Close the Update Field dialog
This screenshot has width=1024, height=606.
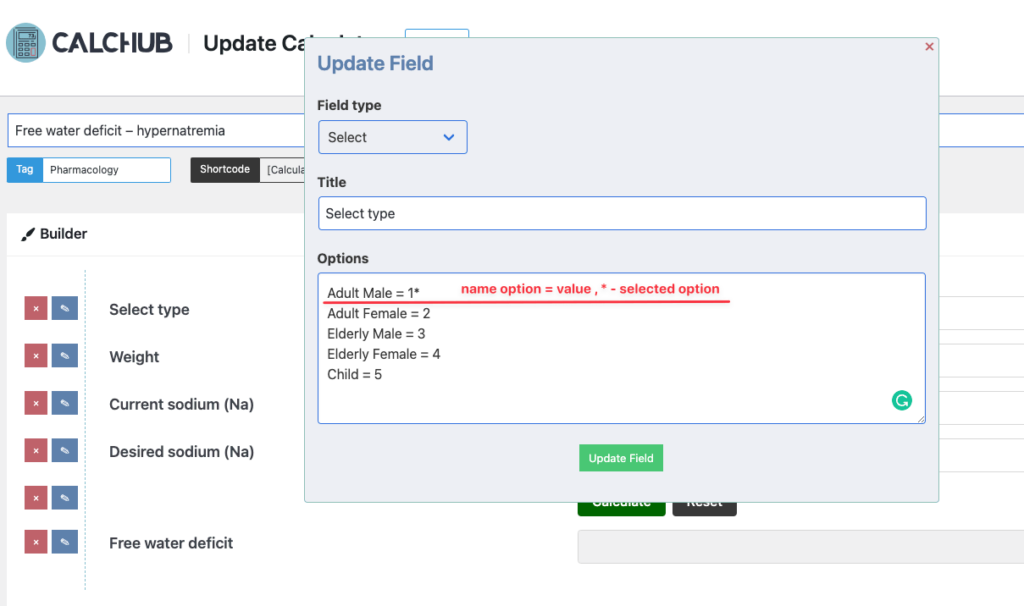click(x=928, y=46)
